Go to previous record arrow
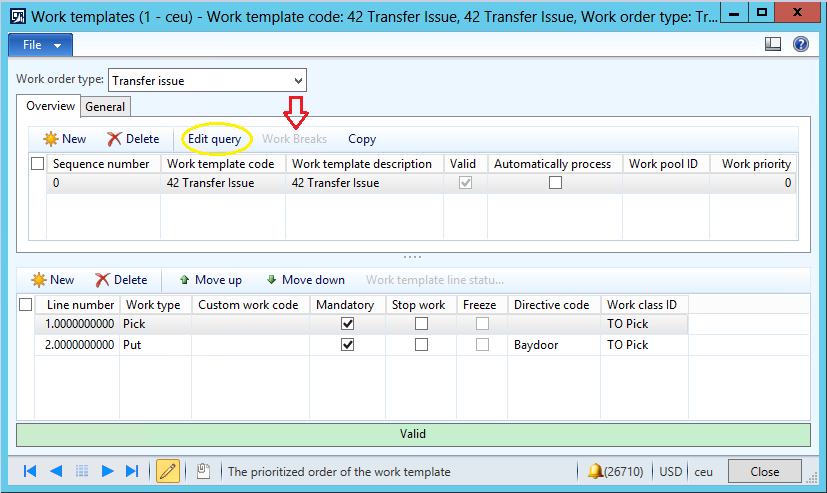The width and height of the screenshot is (827, 493). point(56,471)
